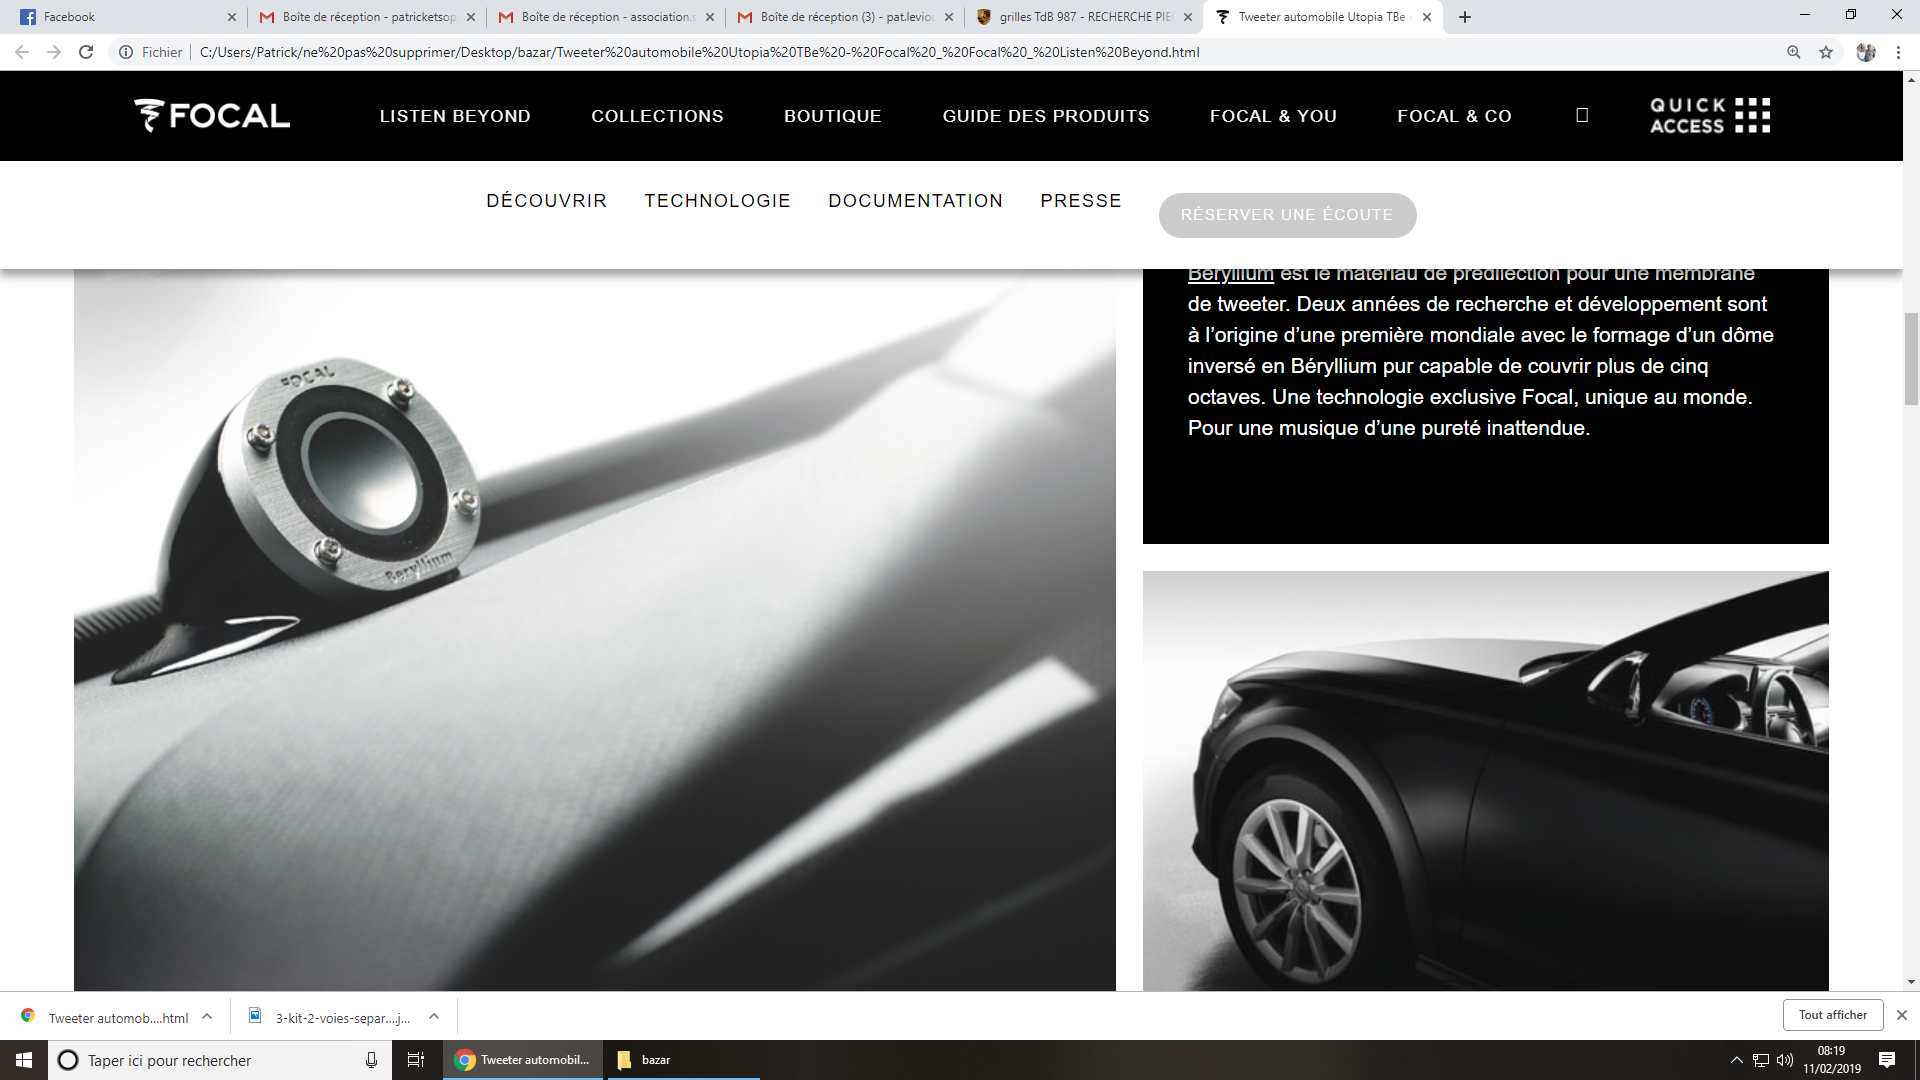1920x1080 pixels.
Task: Close the downloads bar
Action: 1902,1015
